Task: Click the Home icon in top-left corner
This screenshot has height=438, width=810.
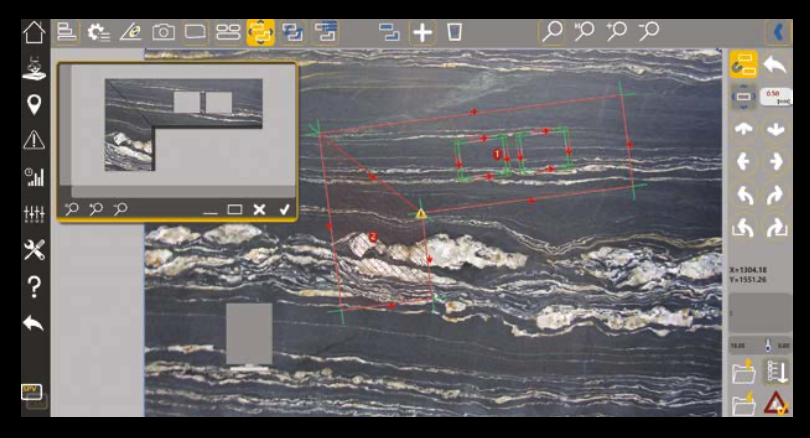Action: coord(33,31)
